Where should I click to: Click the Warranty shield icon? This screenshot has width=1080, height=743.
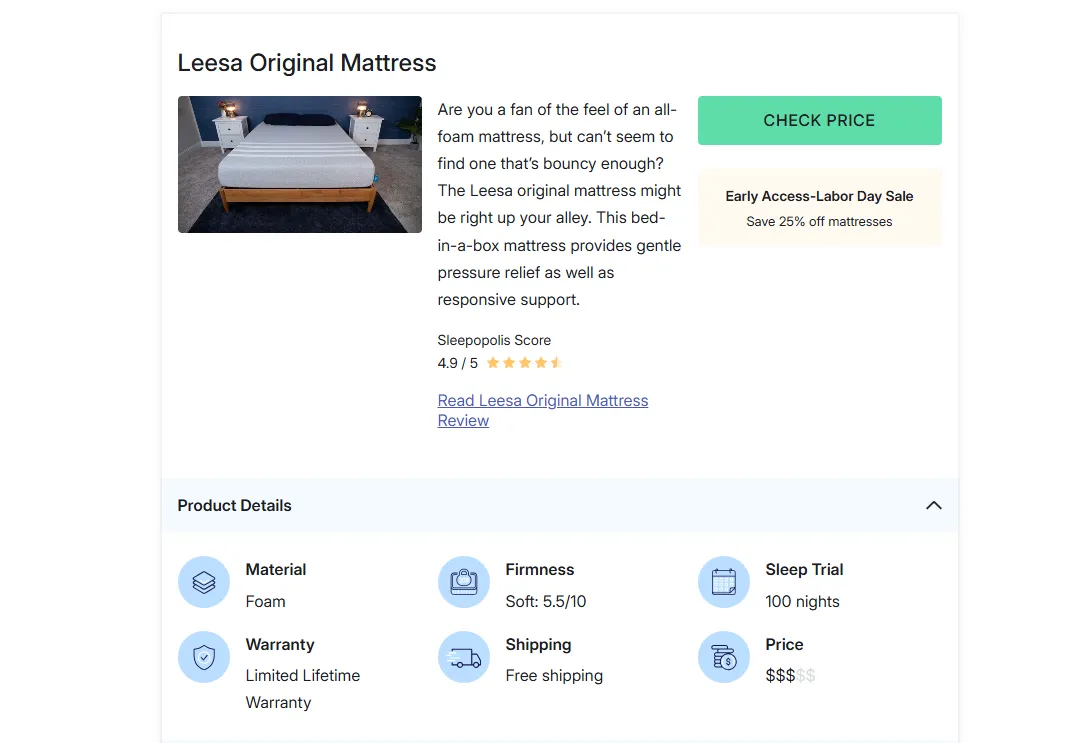coord(204,657)
